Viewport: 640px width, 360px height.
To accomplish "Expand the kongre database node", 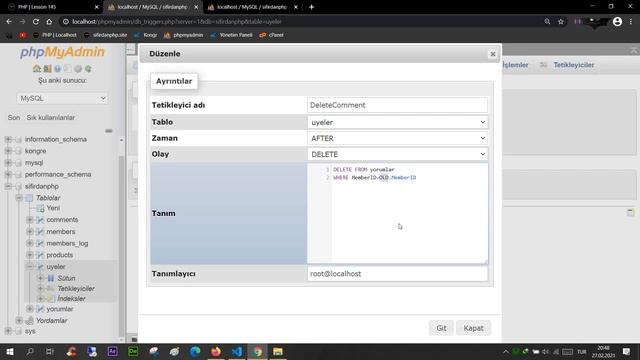I will (8, 151).
